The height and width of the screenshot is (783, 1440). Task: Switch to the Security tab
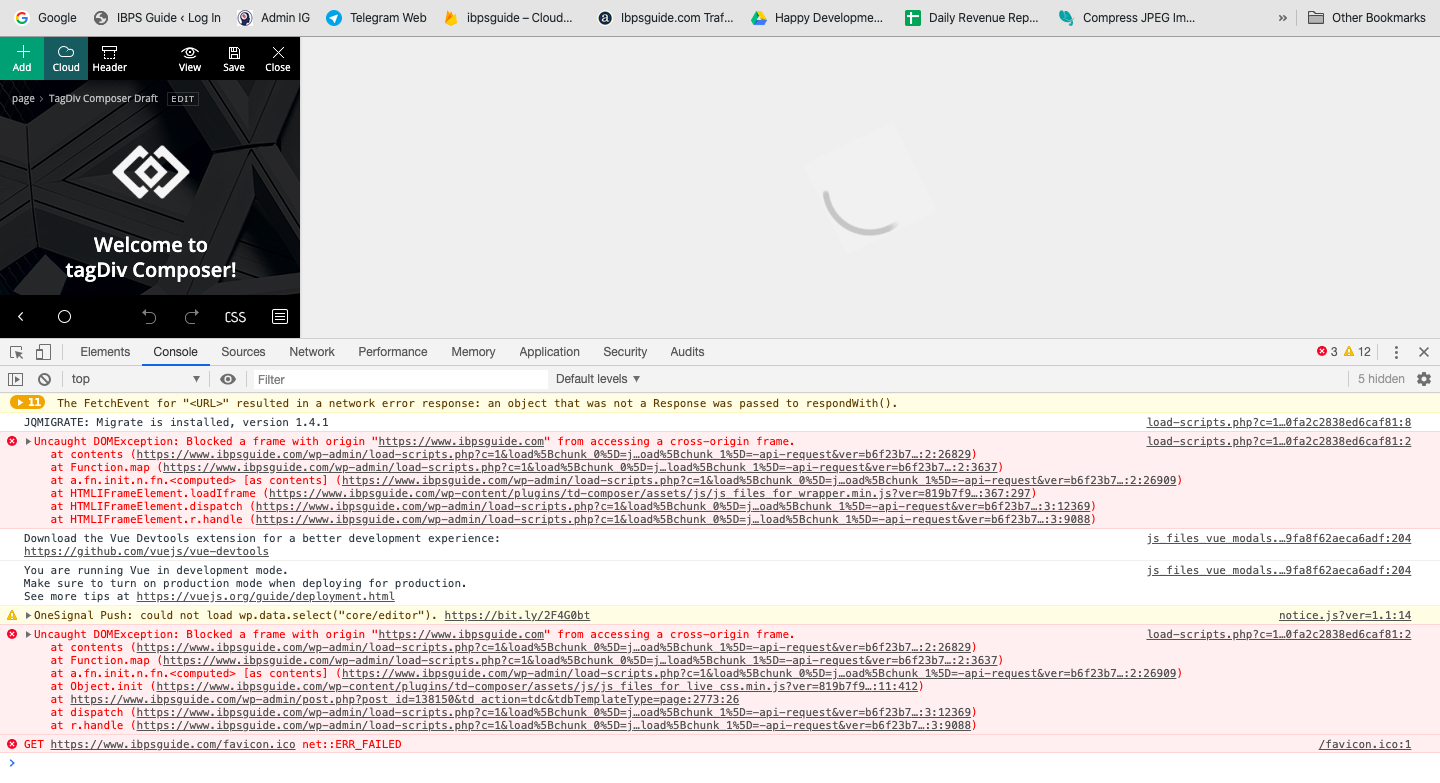pos(625,352)
